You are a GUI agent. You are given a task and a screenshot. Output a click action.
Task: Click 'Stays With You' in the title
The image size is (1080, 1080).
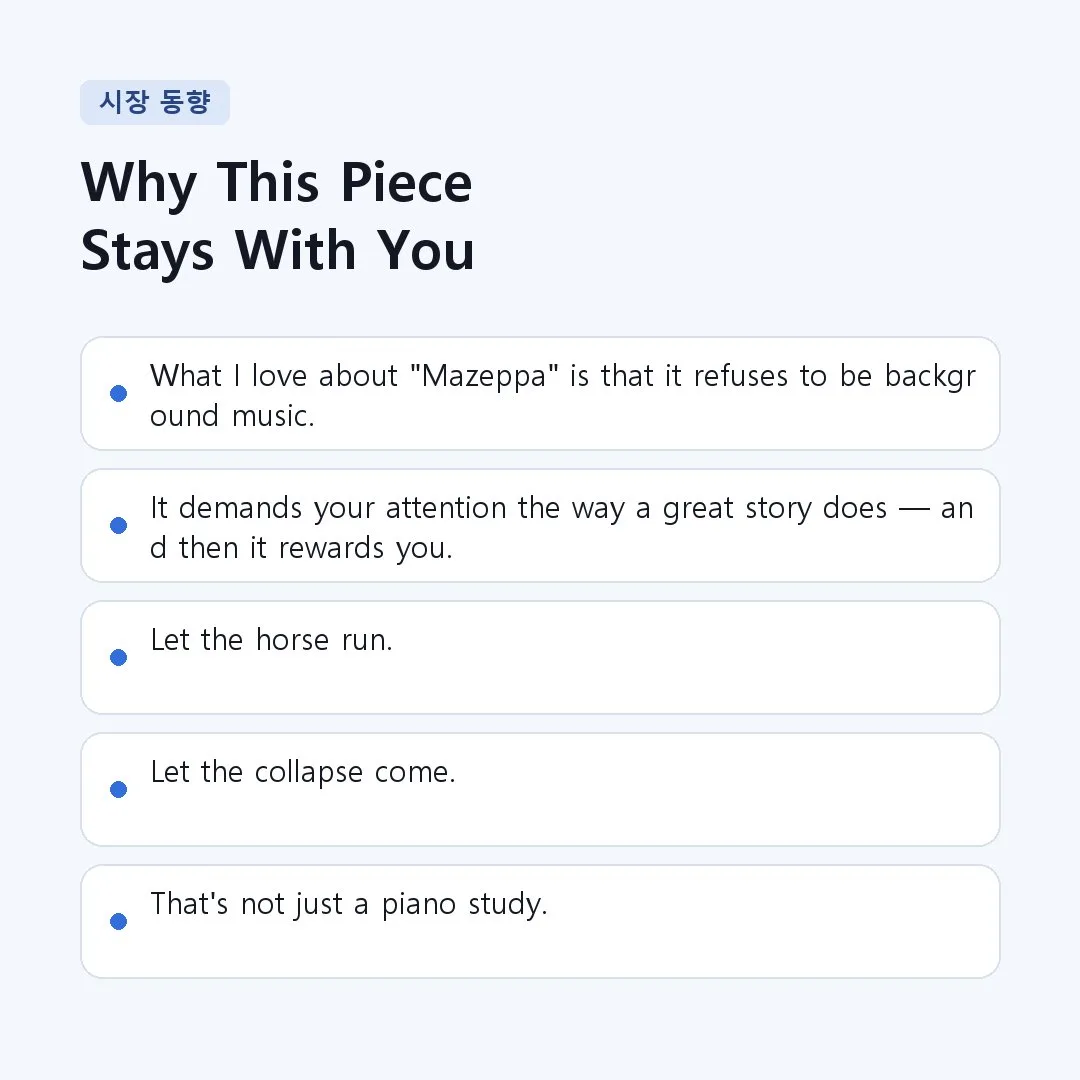277,251
